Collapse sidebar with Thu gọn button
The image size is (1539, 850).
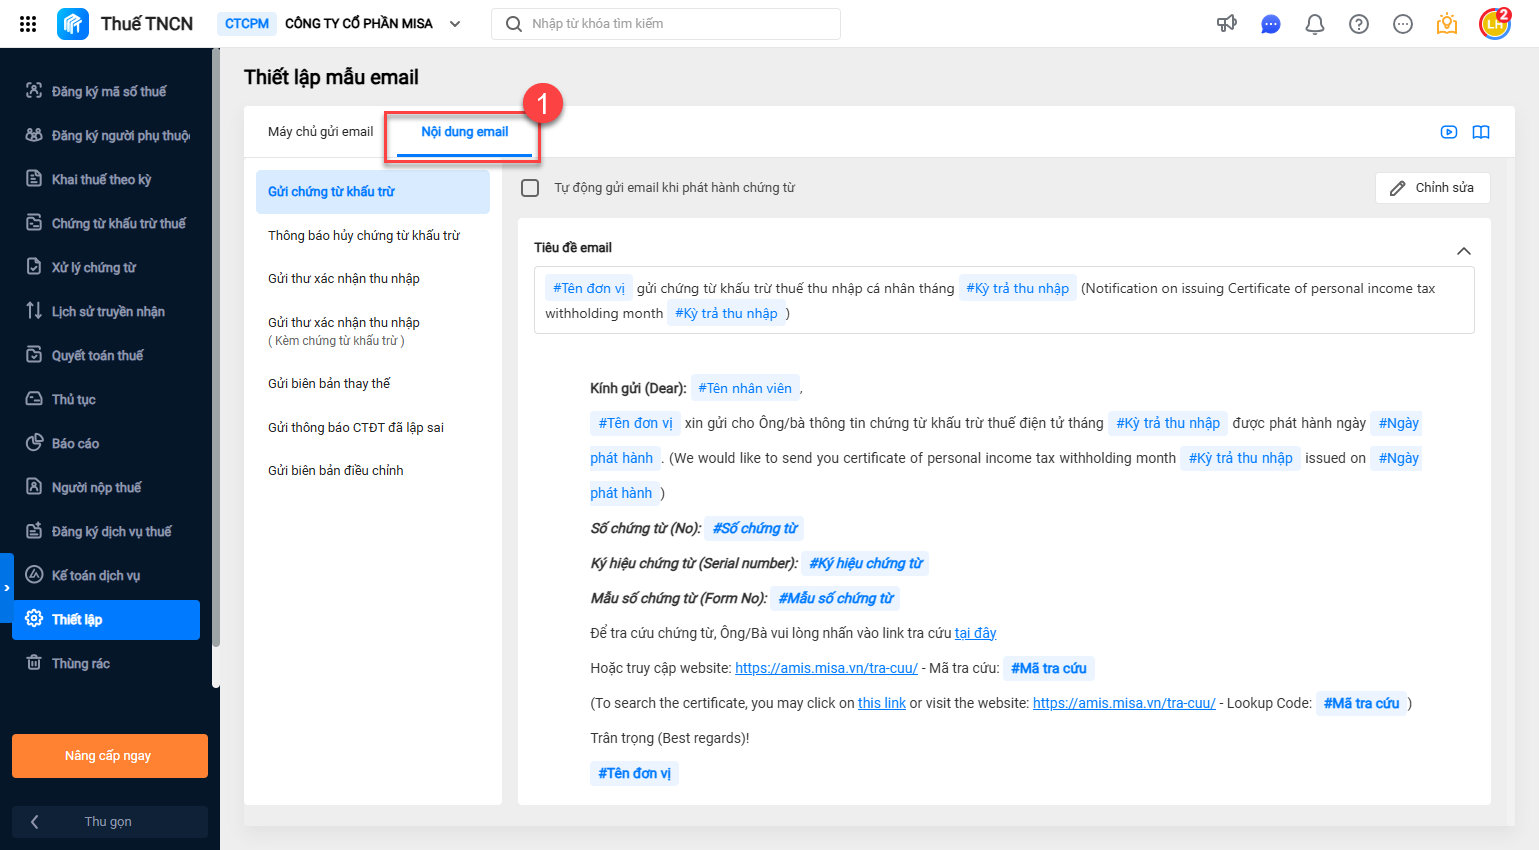coord(110,822)
